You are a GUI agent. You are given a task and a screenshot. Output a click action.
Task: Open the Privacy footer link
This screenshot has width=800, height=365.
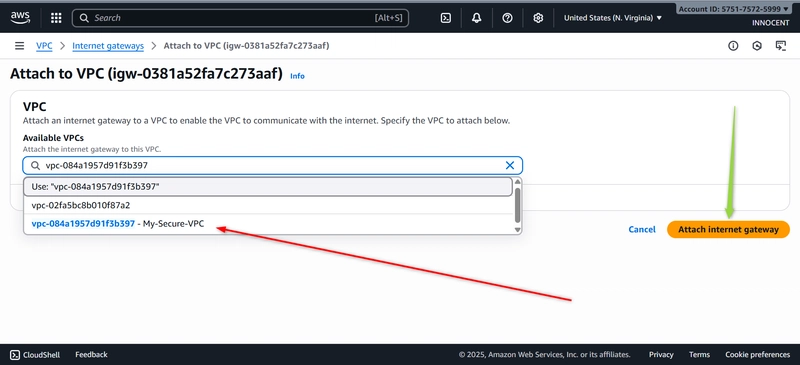pyautogui.click(x=661, y=354)
